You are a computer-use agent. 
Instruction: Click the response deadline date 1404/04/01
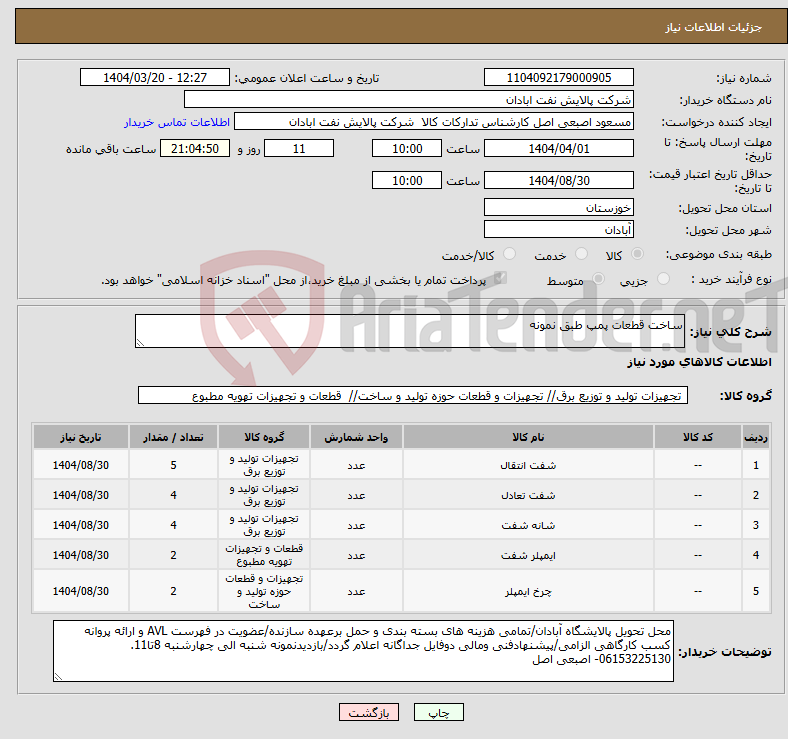558,148
